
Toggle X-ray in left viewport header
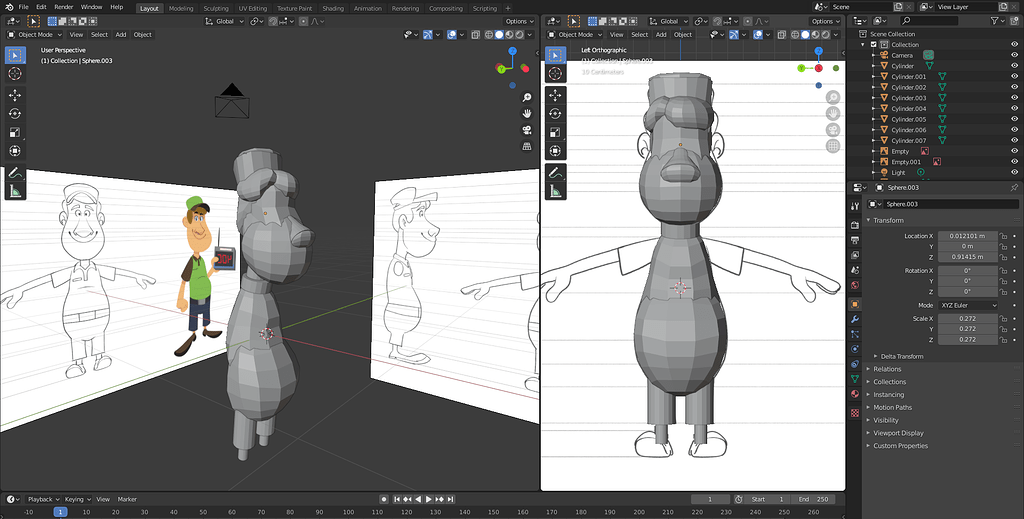click(x=475, y=35)
